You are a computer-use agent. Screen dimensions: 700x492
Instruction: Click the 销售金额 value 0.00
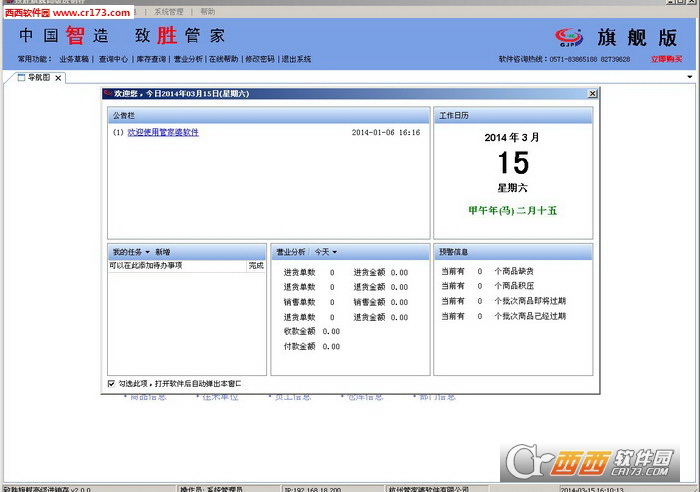coord(399,302)
